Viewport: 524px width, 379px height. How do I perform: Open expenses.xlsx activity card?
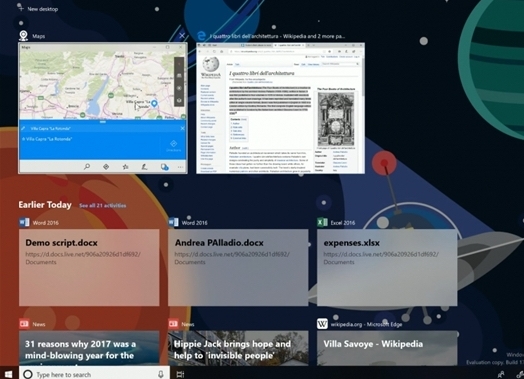pyautogui.click(x=387, y=267)
